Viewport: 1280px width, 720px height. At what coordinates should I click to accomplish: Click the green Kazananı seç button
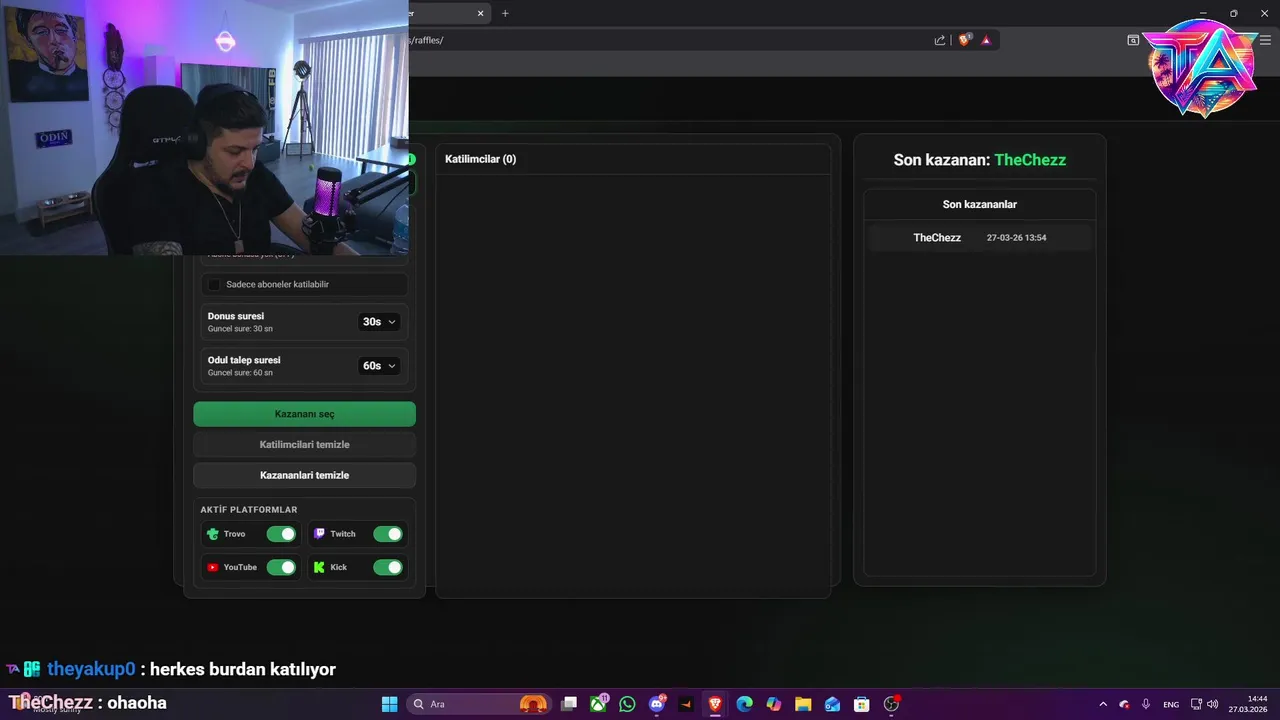pos(304,414)
